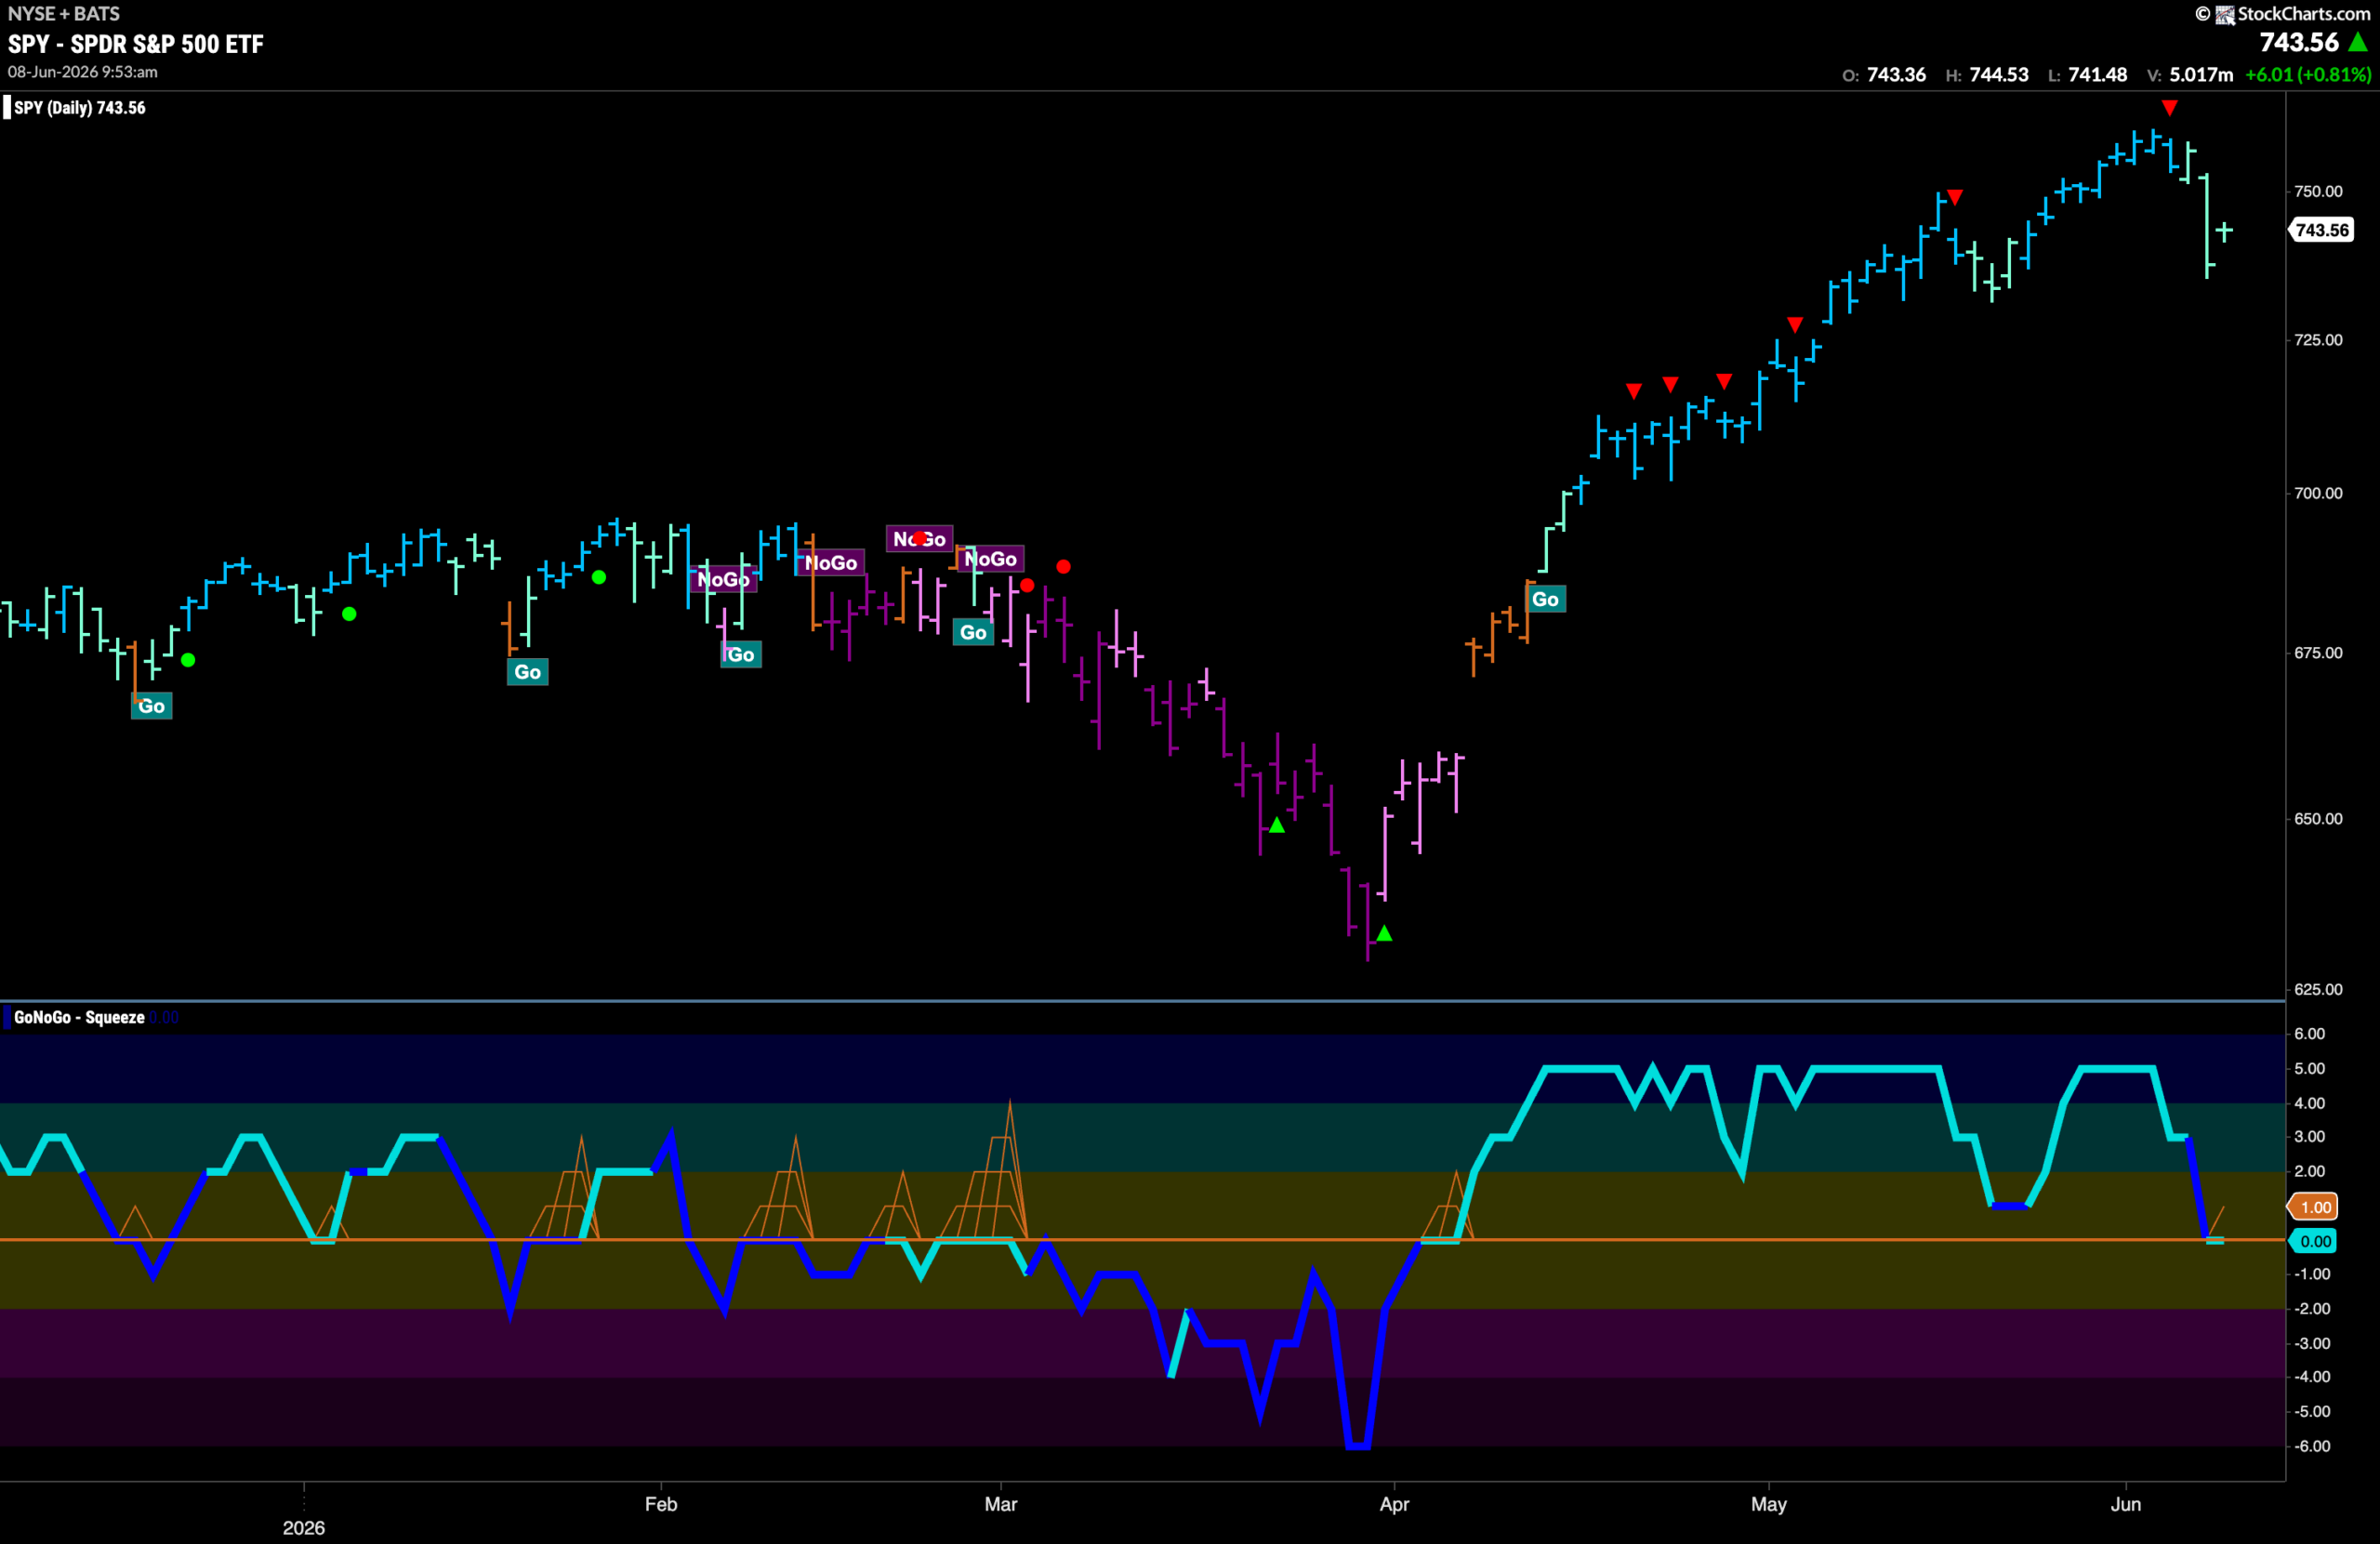Click the first NoGo label in early February
Screen dimensions: 2380x1544
[x=723, y=579]
